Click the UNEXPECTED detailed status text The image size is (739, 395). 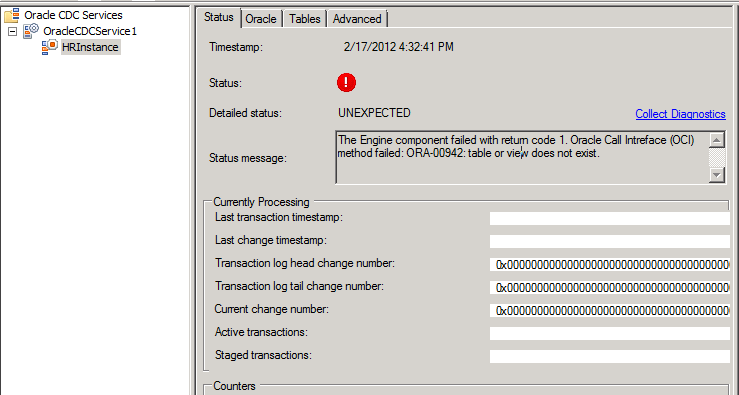(374, 113)
